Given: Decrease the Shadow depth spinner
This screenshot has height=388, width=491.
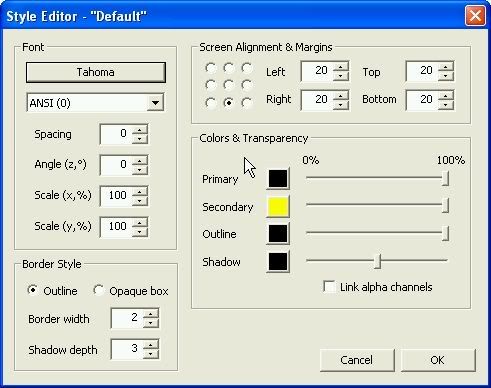Looking at the screenshot, I should tap(151, 354).
